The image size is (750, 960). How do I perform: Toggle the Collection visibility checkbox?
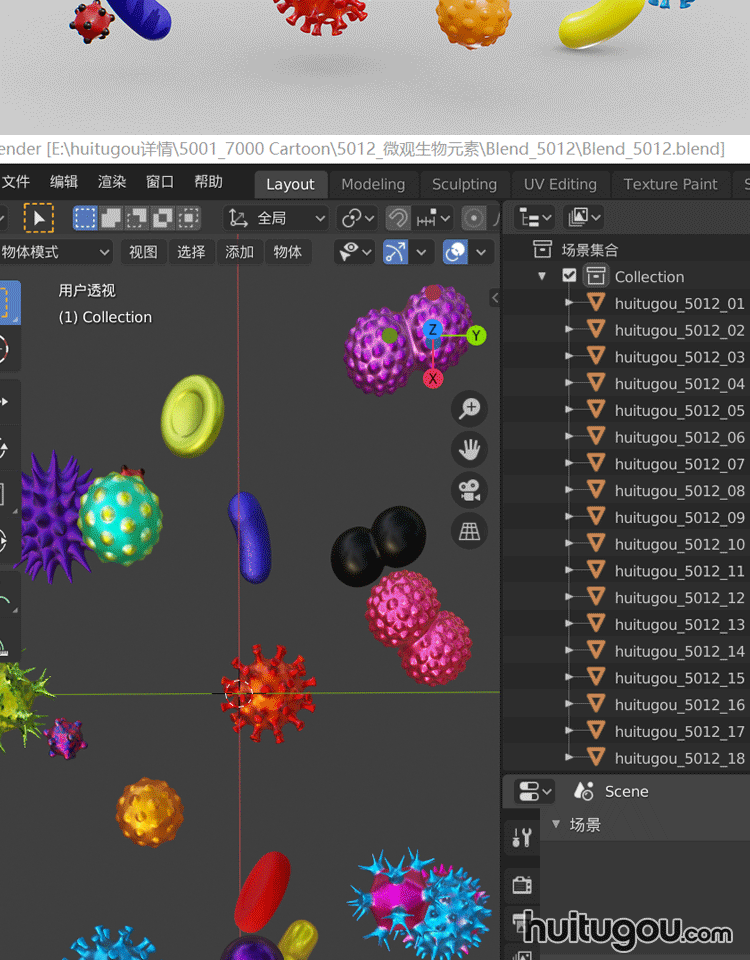pyautogui.click(x=569, y=276)
